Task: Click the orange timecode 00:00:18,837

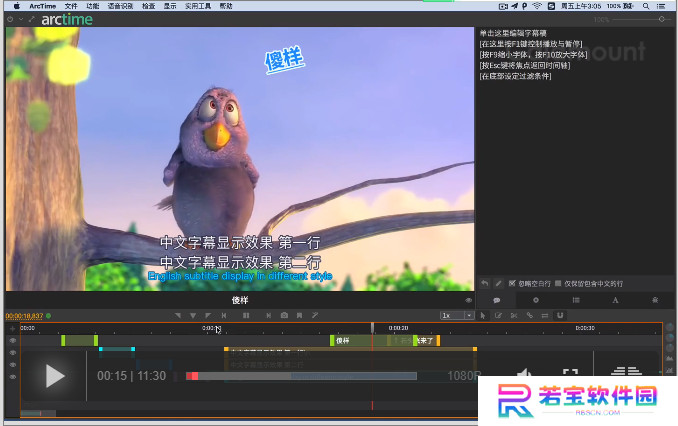Action: [x=24, y=316]
